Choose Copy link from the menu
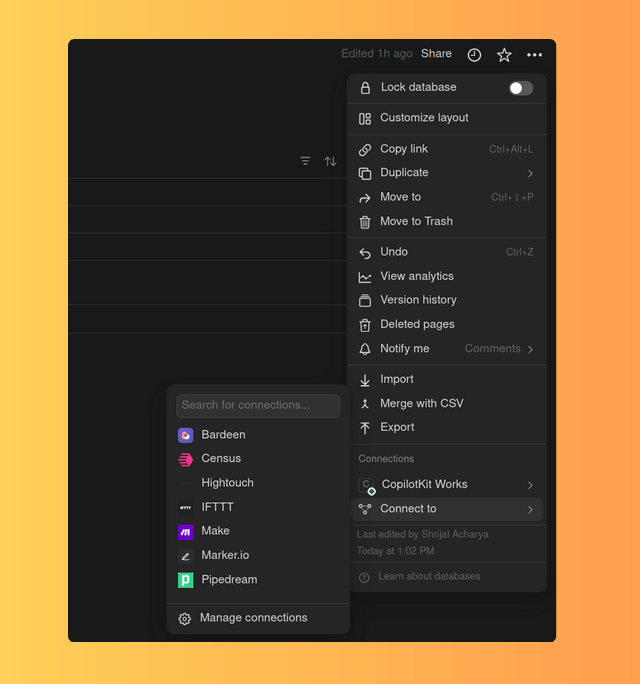The height and width of the screenshot is (684, 640). (x=447, y=149)
